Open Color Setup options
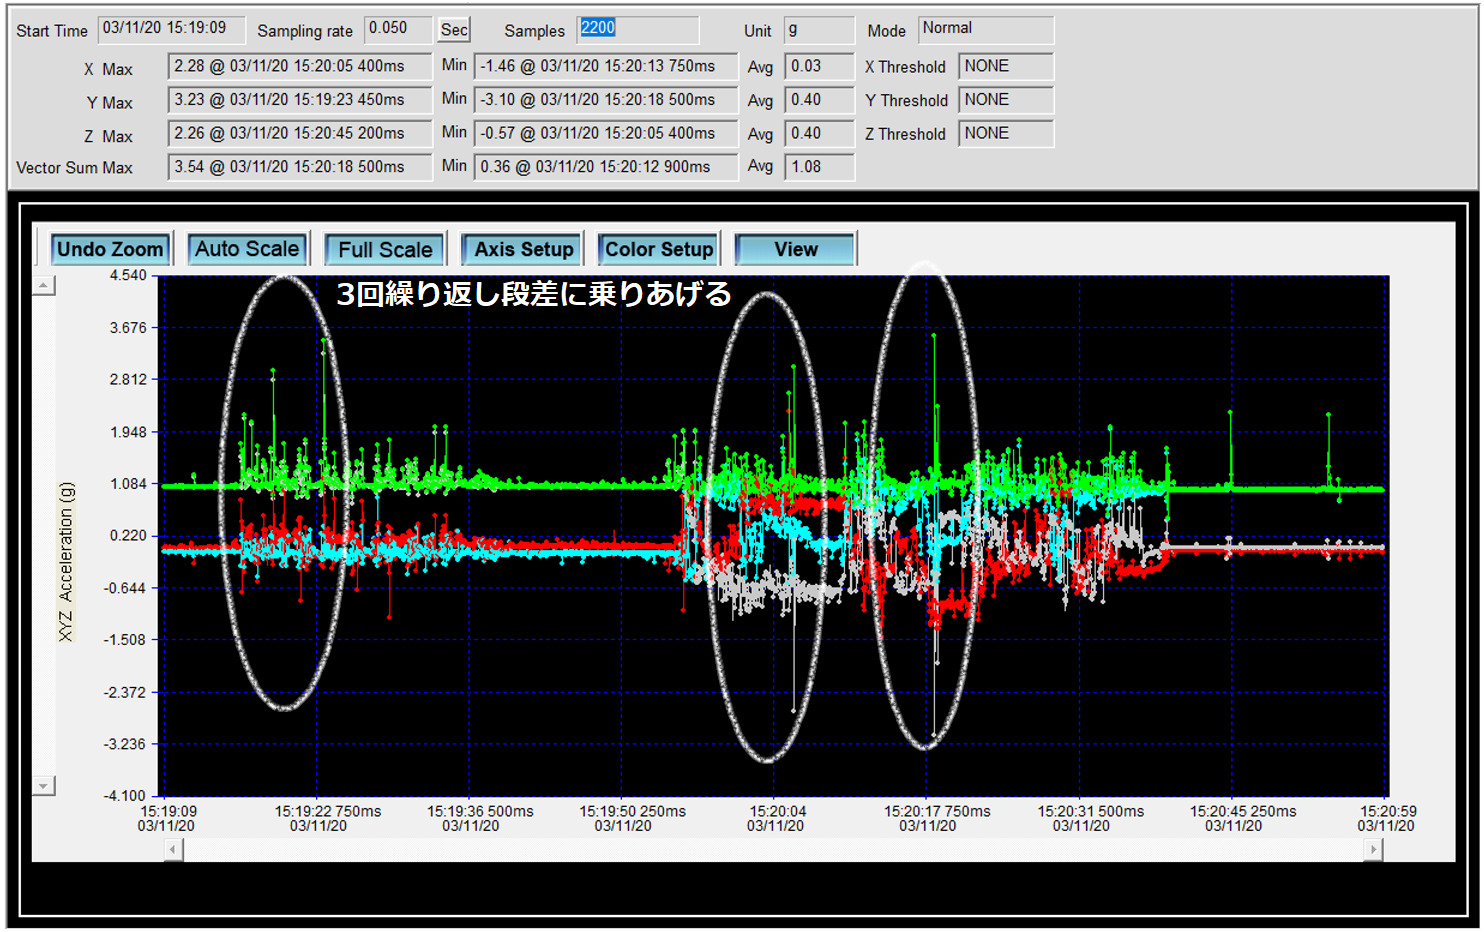This screenshot has height=932, width=1484. point(659,249)
